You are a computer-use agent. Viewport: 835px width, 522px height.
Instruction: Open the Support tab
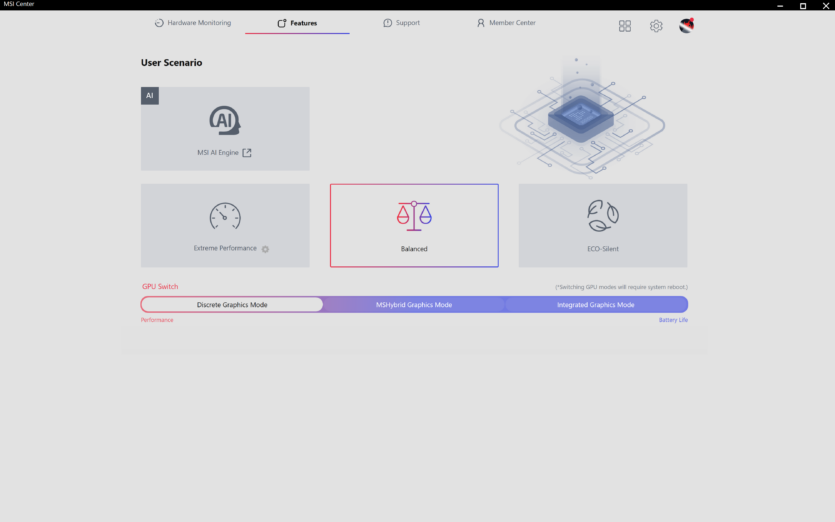(x=402, y=23)
